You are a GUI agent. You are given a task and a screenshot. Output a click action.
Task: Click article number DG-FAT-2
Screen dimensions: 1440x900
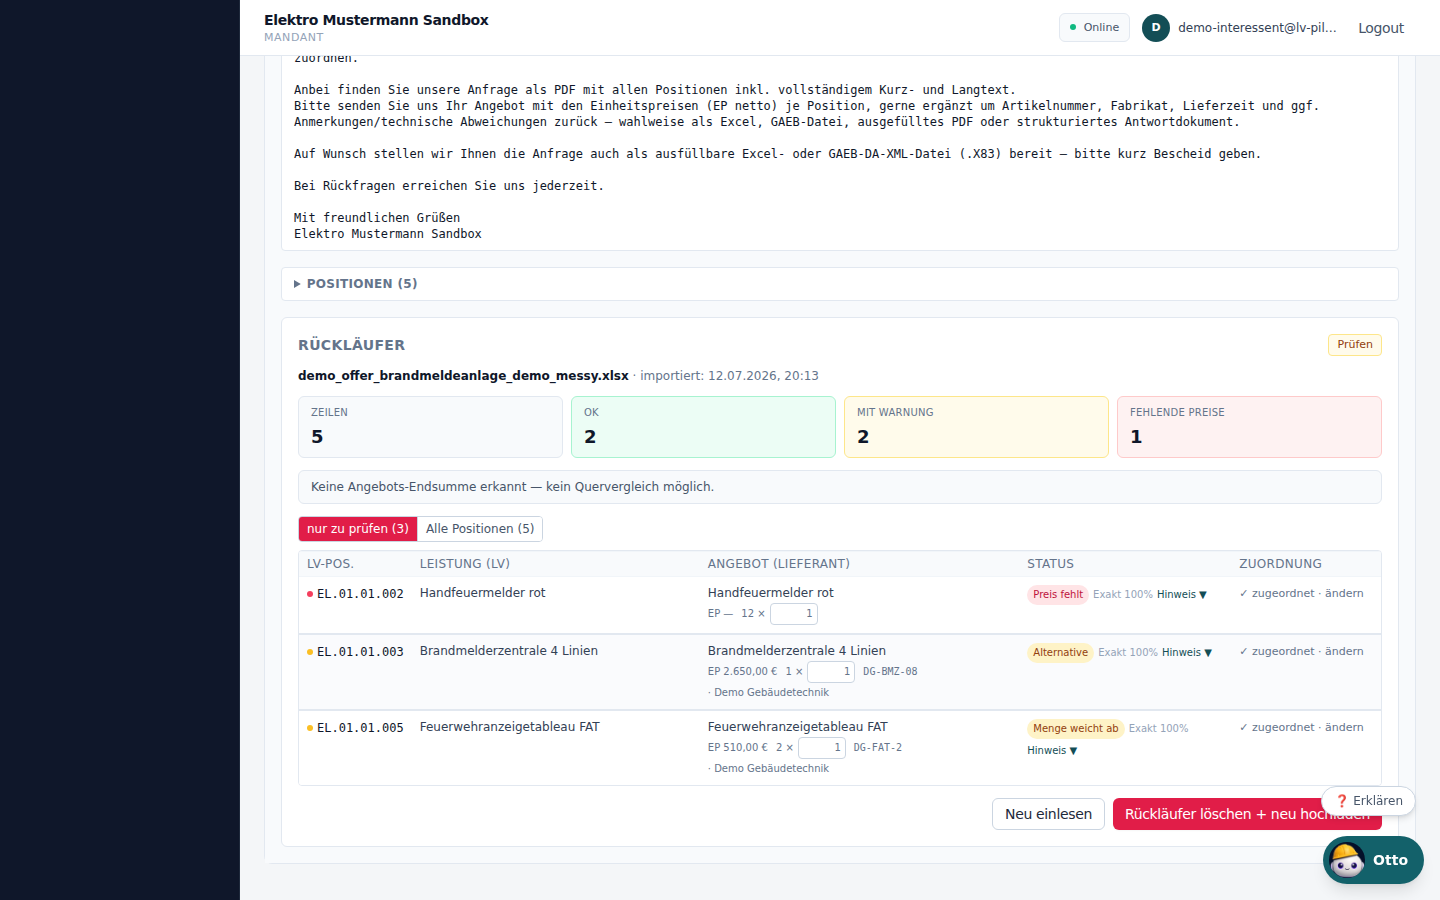(877, 748)
